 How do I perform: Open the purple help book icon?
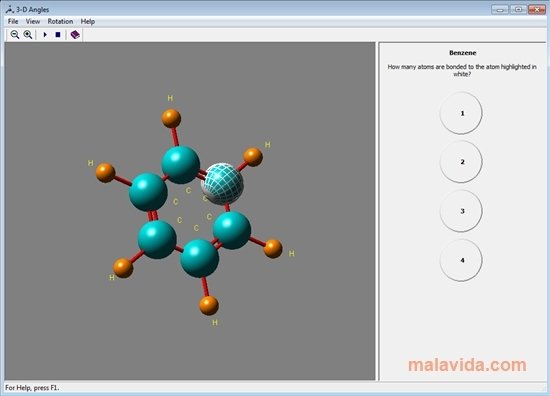pos(75,34)
